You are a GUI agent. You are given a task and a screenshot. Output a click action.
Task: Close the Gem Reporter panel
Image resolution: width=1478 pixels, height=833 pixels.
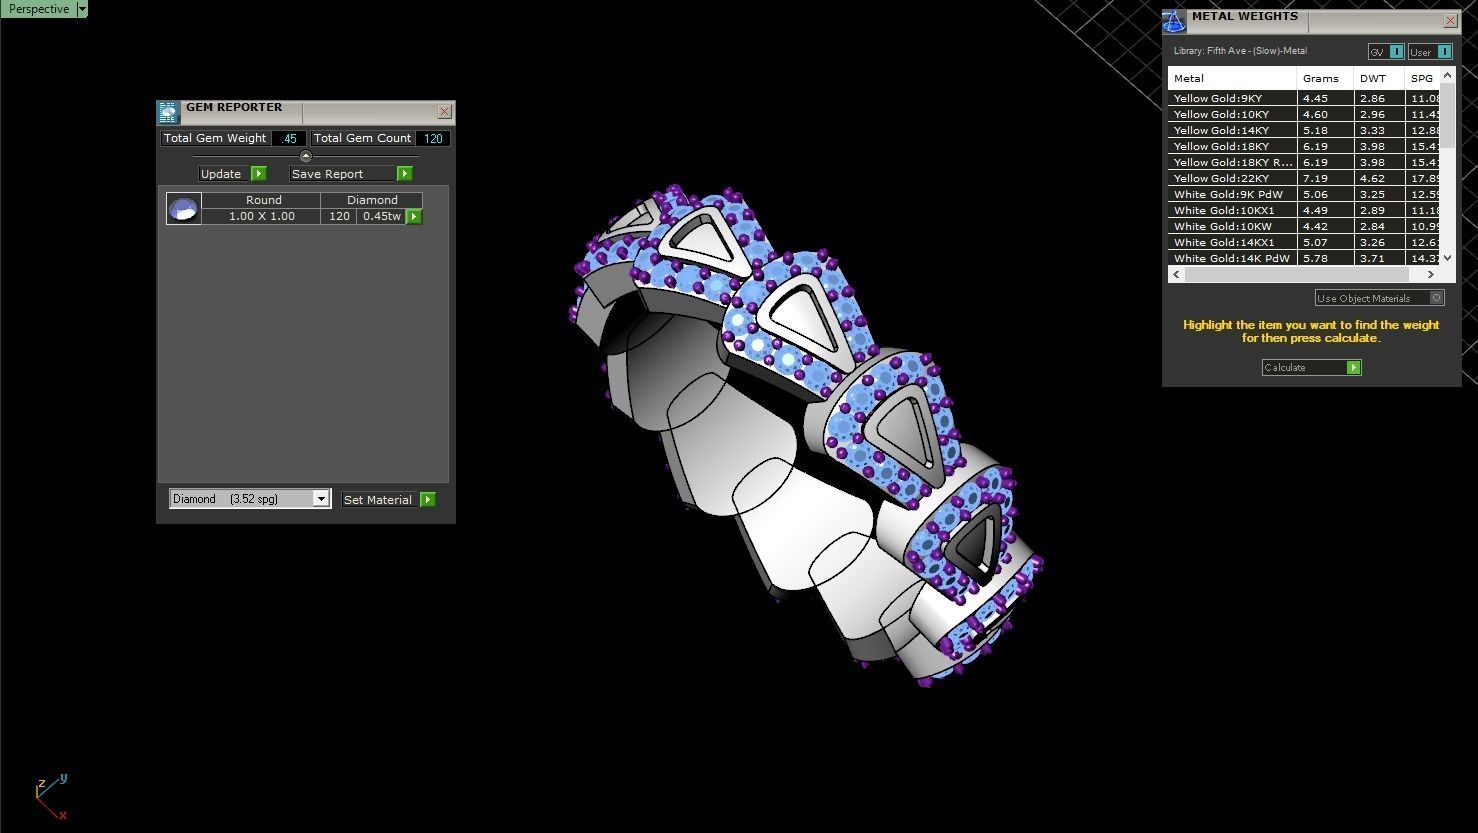(445, 111)
